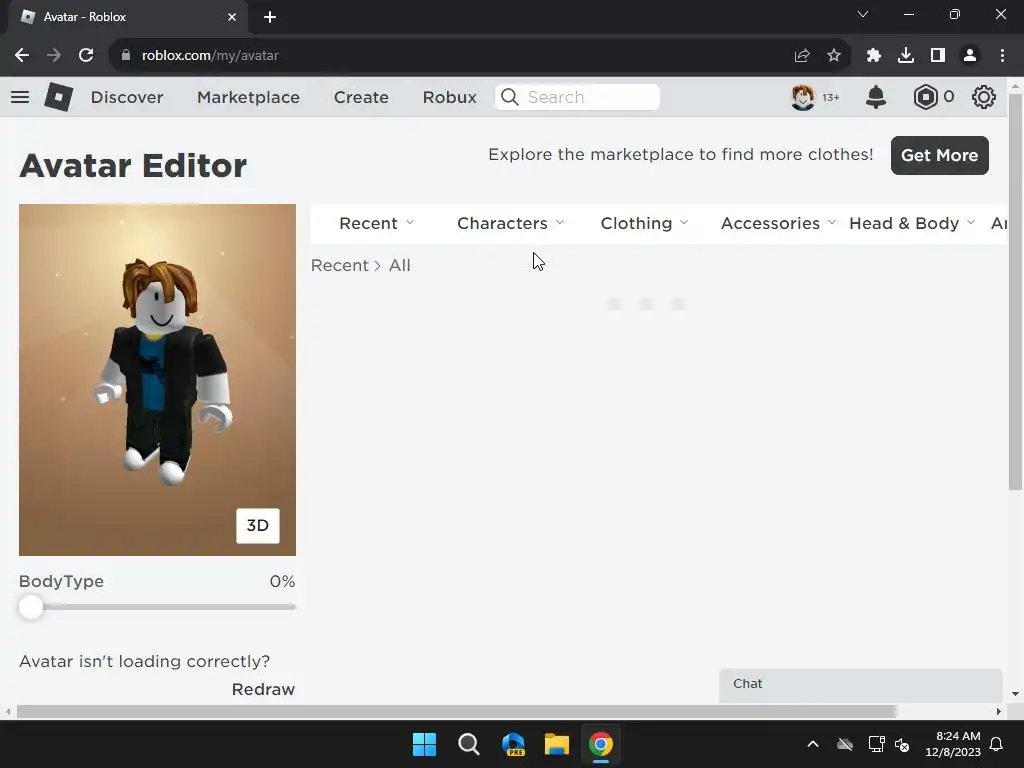Image resolution: width=1024 pixels, height=768 pixels.
Task: Click the All breadcrumb
Action: [x=400, y=266]
